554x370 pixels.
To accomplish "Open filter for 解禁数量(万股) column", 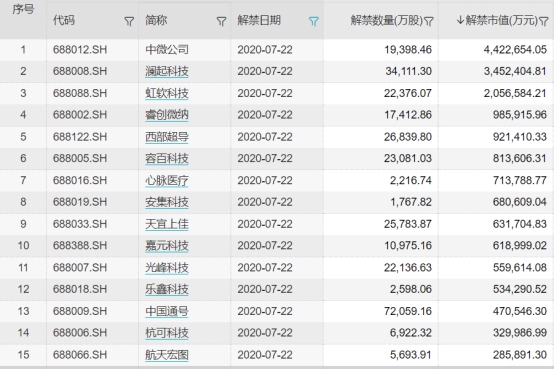I will [428, 22].
